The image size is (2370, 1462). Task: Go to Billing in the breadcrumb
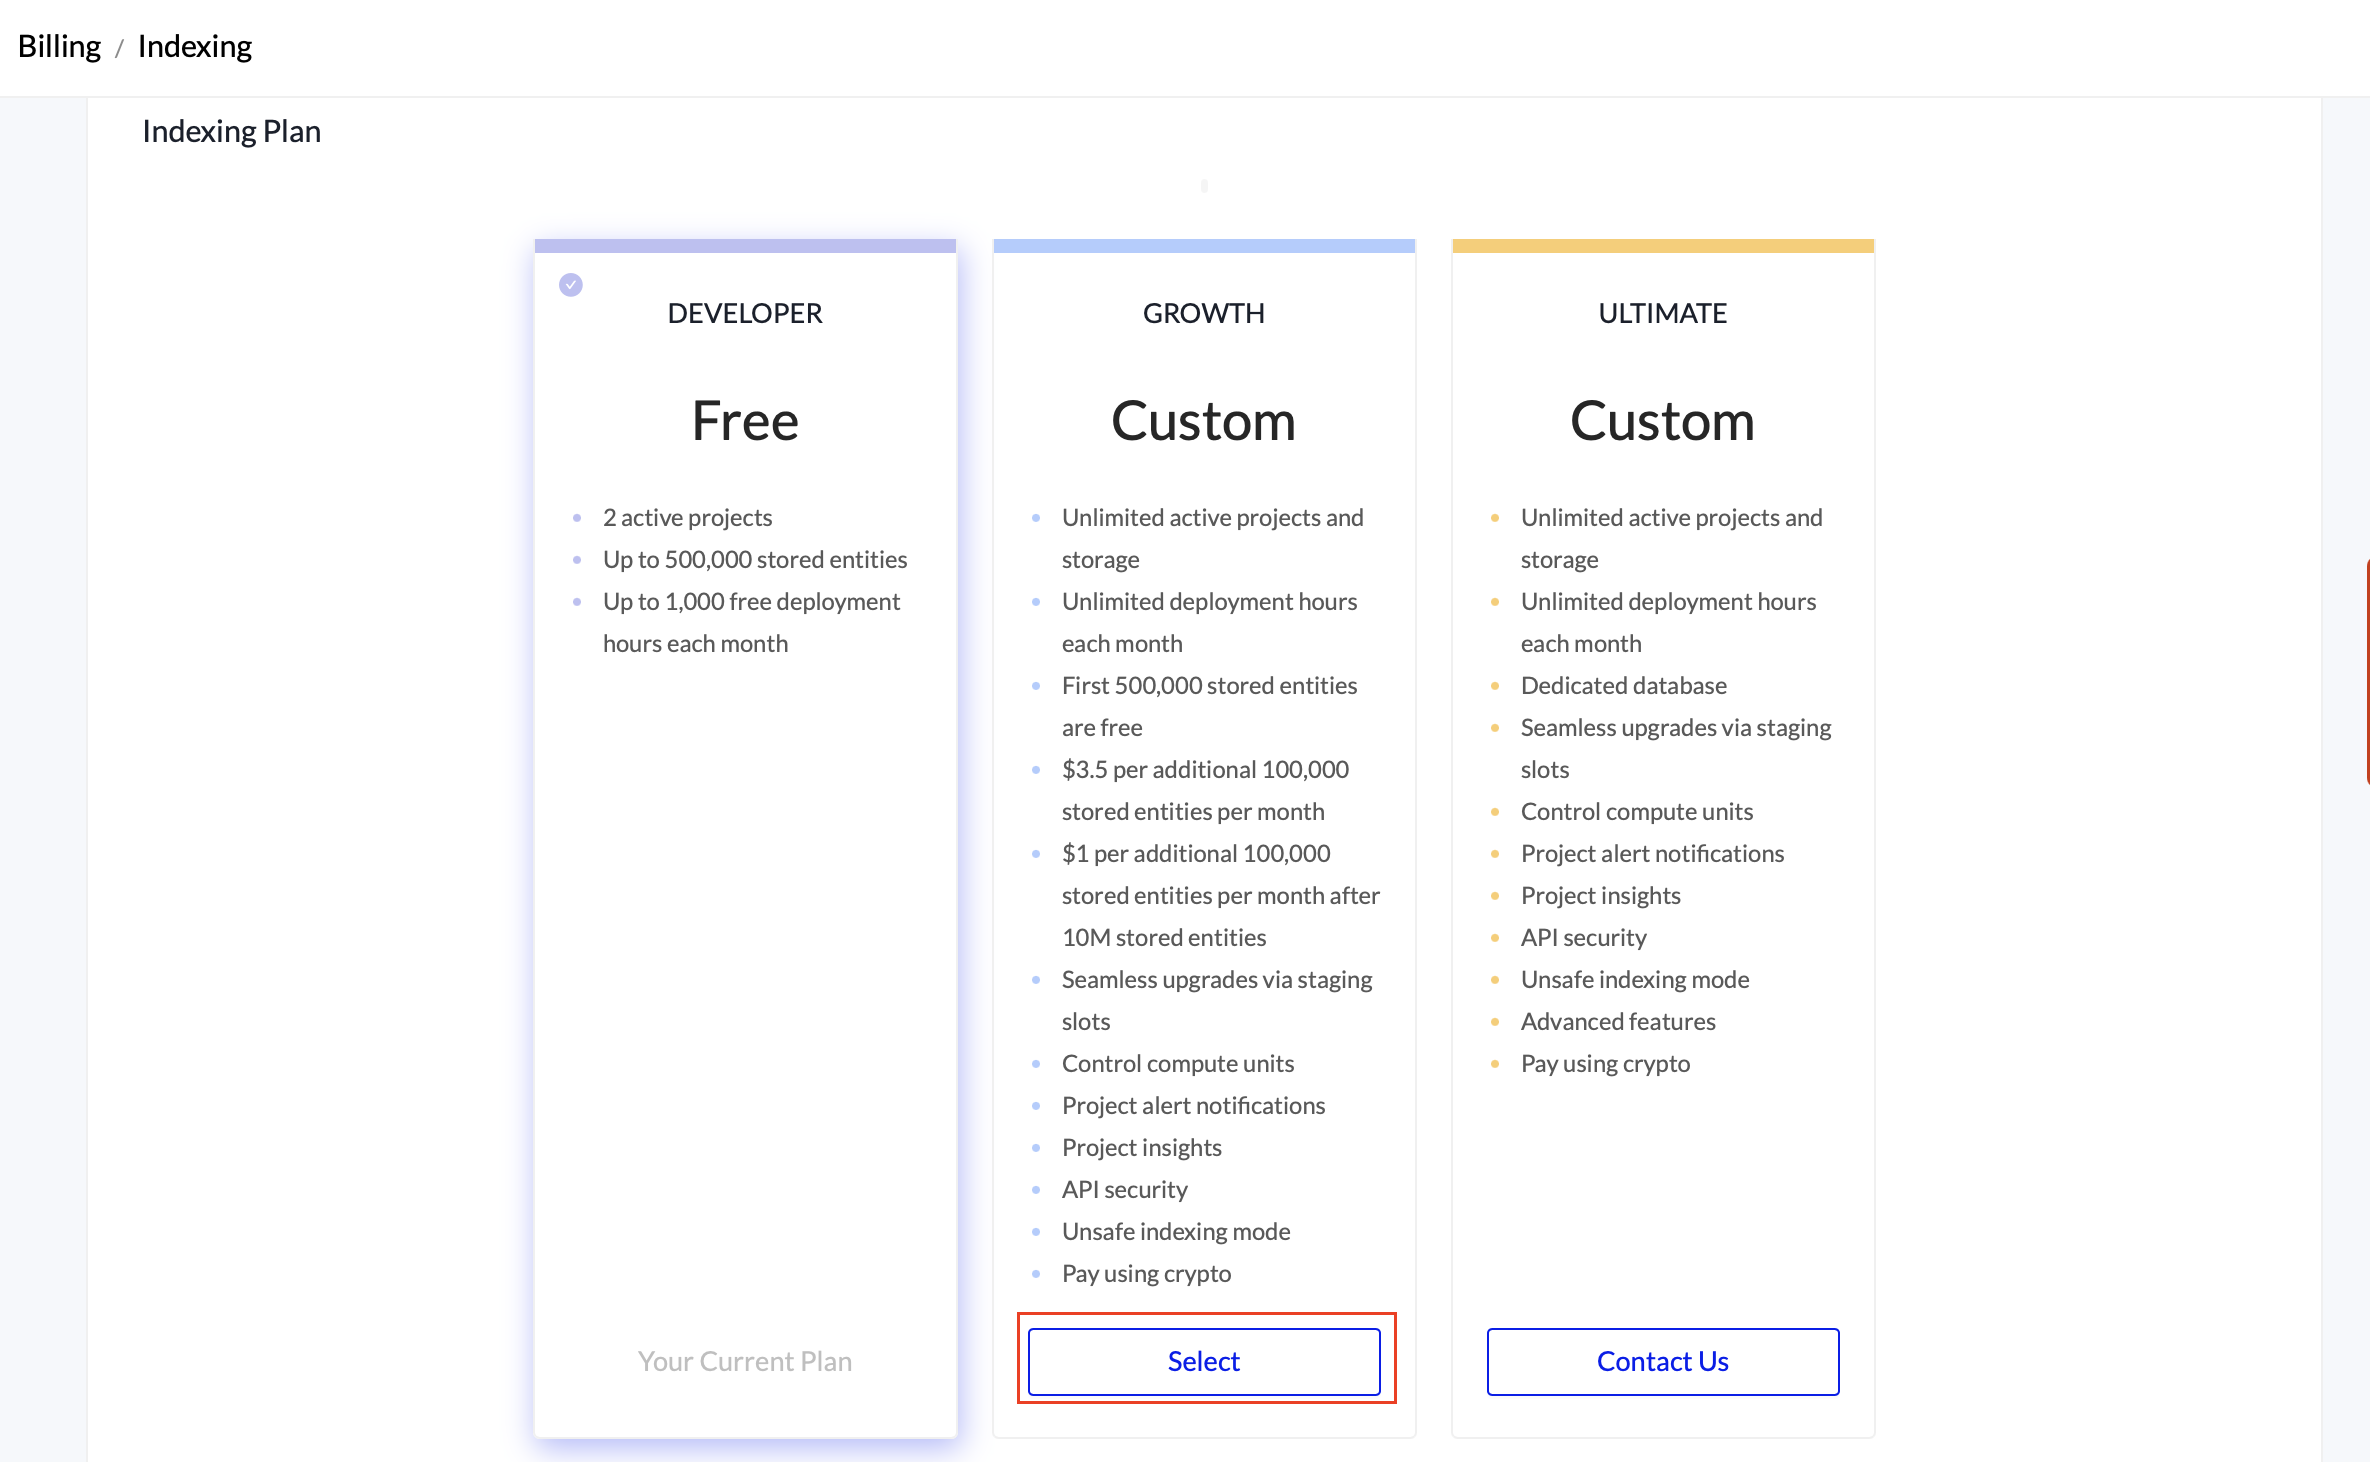[x=59, y=46]
